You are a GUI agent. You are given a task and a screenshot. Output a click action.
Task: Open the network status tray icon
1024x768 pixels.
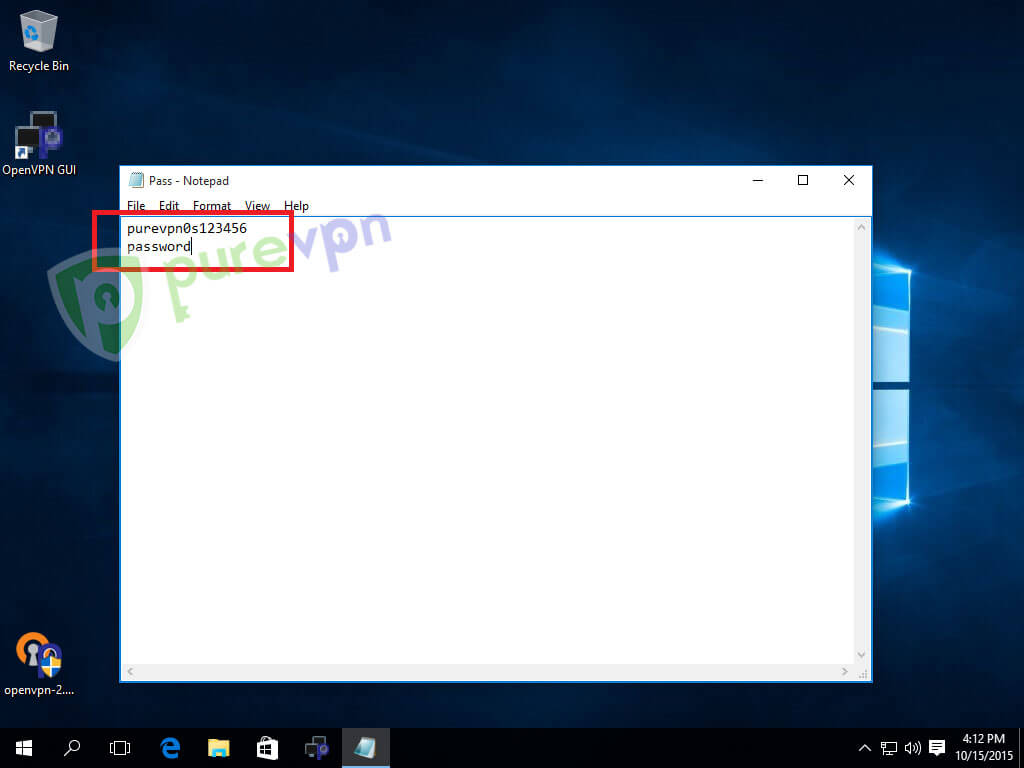pyautogui.click(x=888, y=748)
